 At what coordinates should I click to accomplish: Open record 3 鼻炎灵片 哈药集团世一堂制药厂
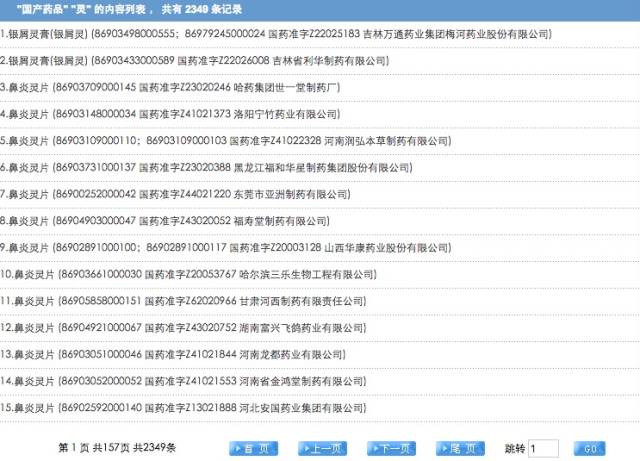[x=170, y=87]
